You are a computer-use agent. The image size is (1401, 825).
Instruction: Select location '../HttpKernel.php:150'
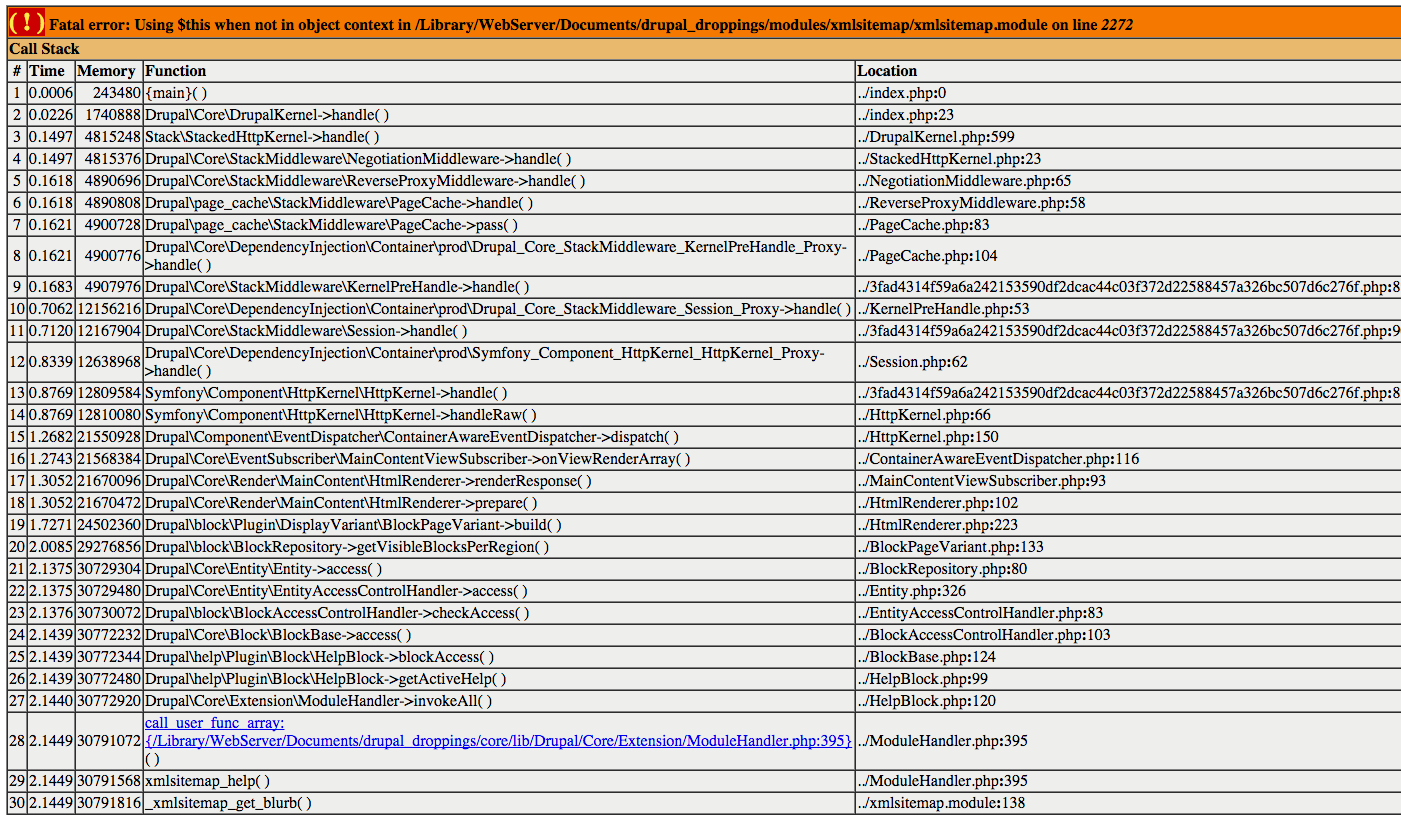pyautogui.click(x=928, y=437)
